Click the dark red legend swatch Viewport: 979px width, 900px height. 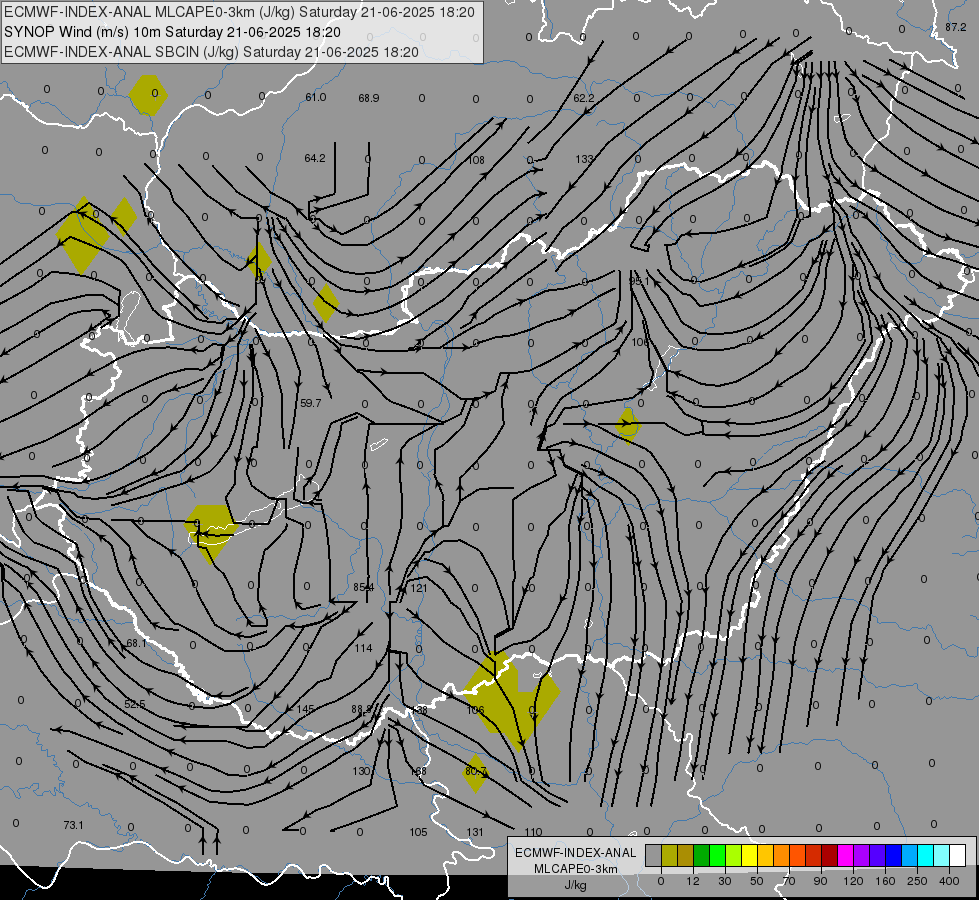[829, 856]
